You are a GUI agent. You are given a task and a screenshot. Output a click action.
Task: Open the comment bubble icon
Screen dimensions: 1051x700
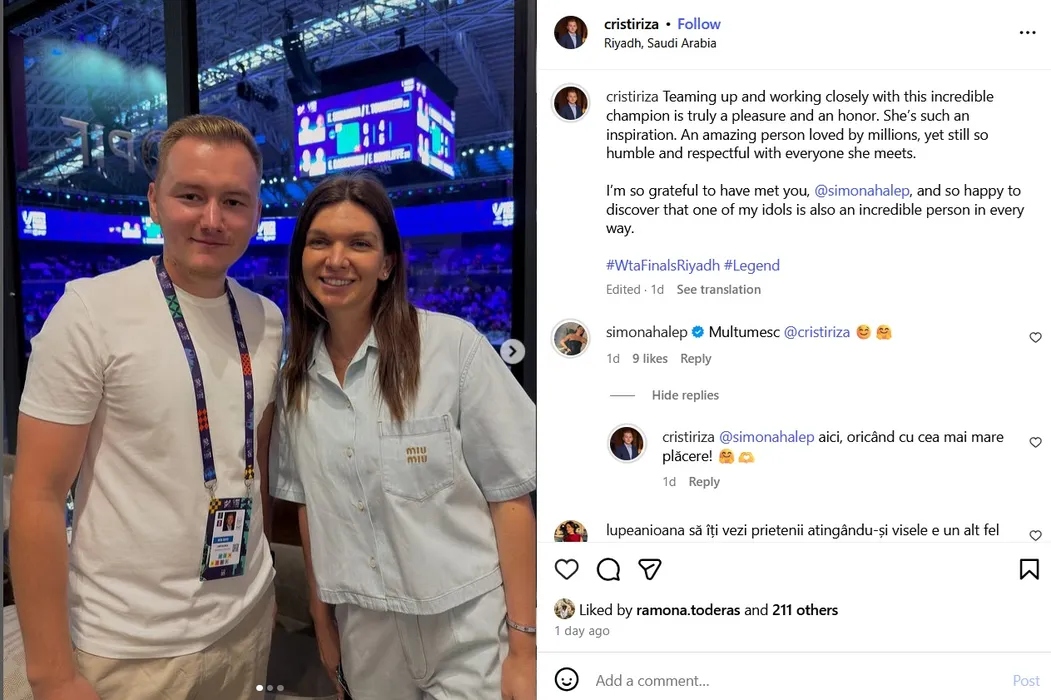tap(608, 569)
